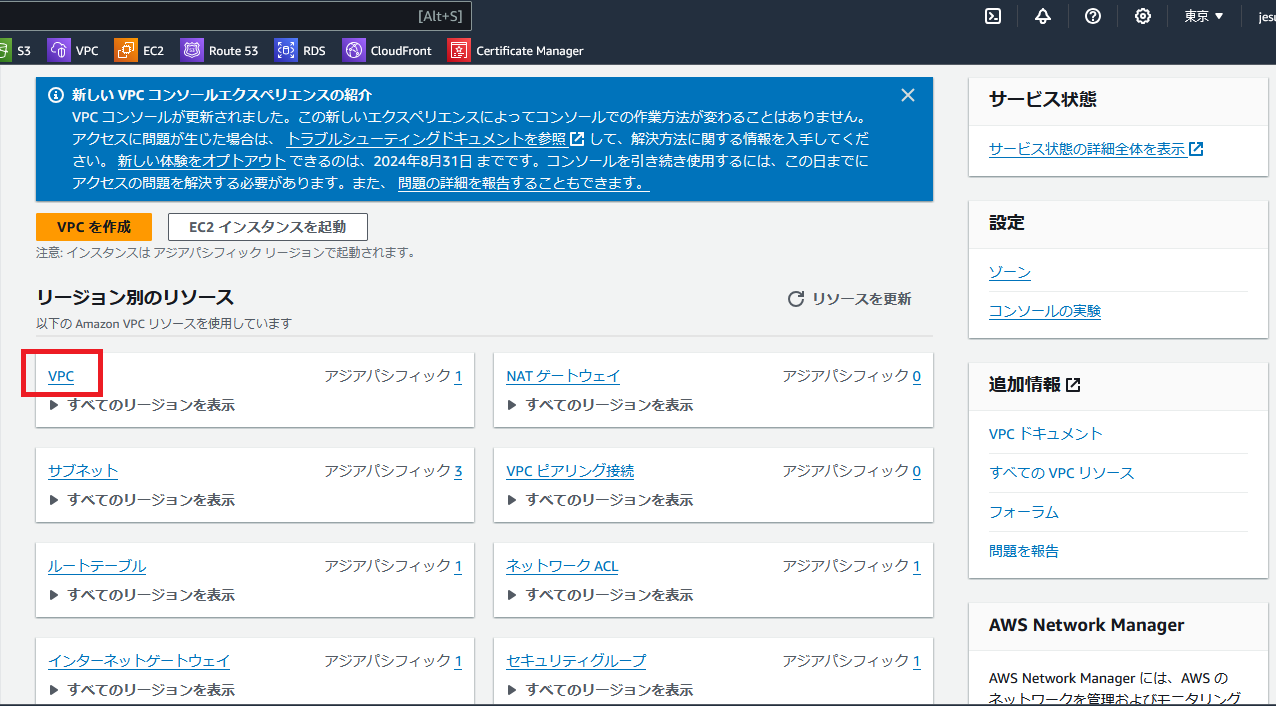Open the EC2 shortcut icon

point(126,50)
